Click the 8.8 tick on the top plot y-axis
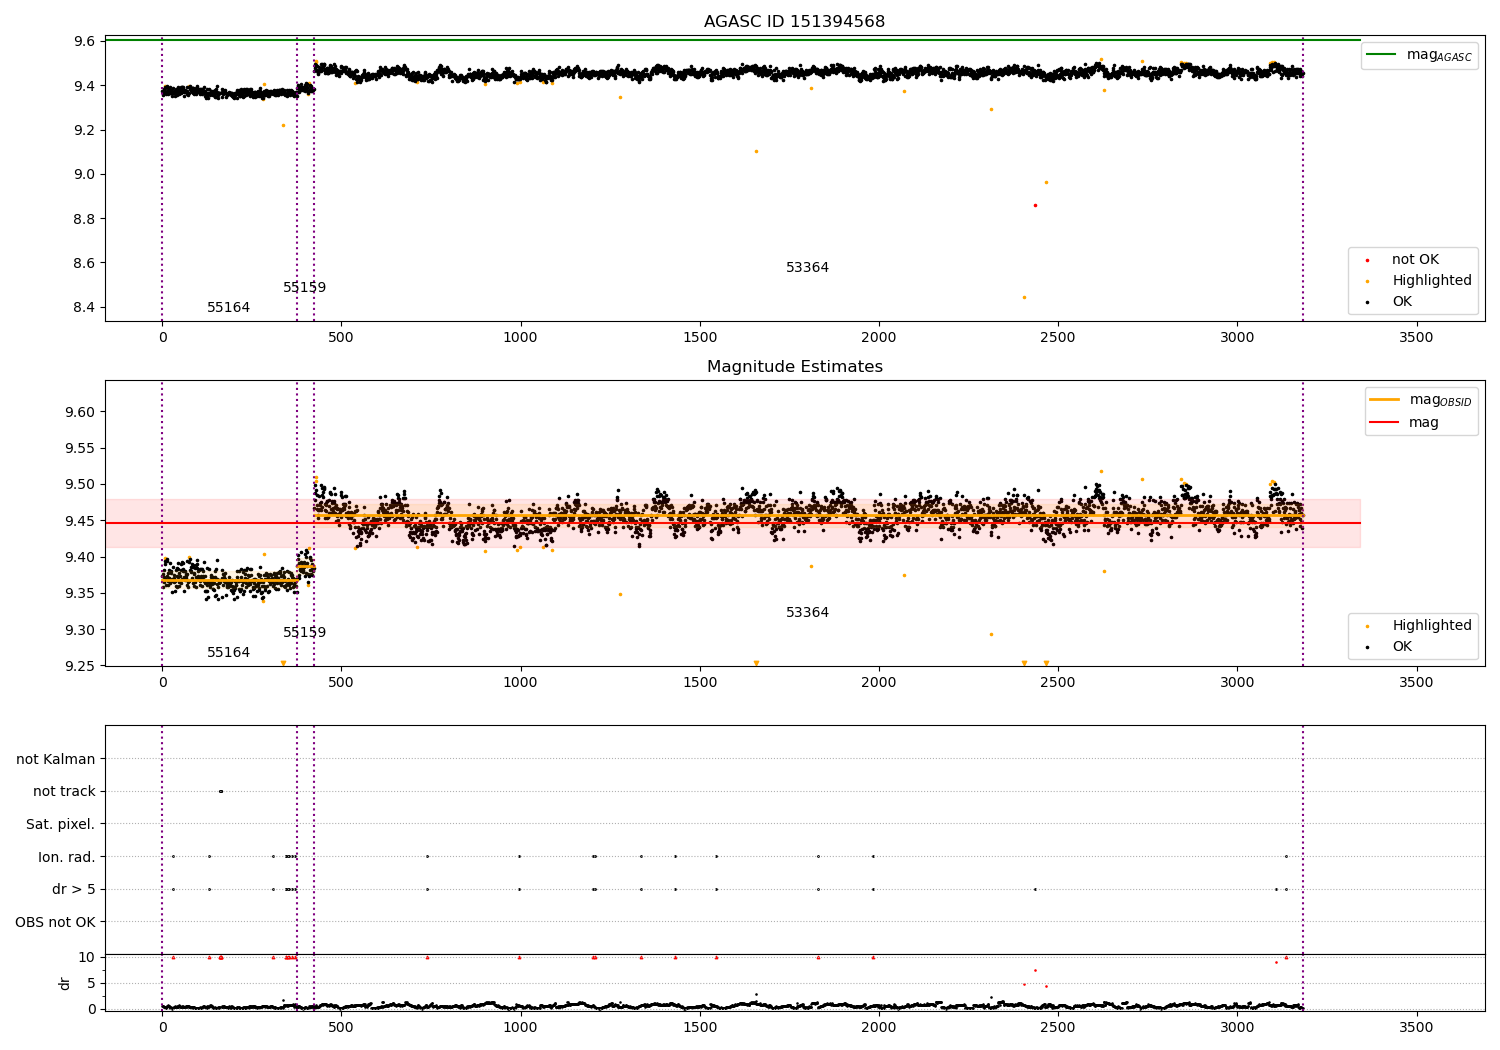This screenshot has height=1050, width=1500. click(x=84, y=219)
